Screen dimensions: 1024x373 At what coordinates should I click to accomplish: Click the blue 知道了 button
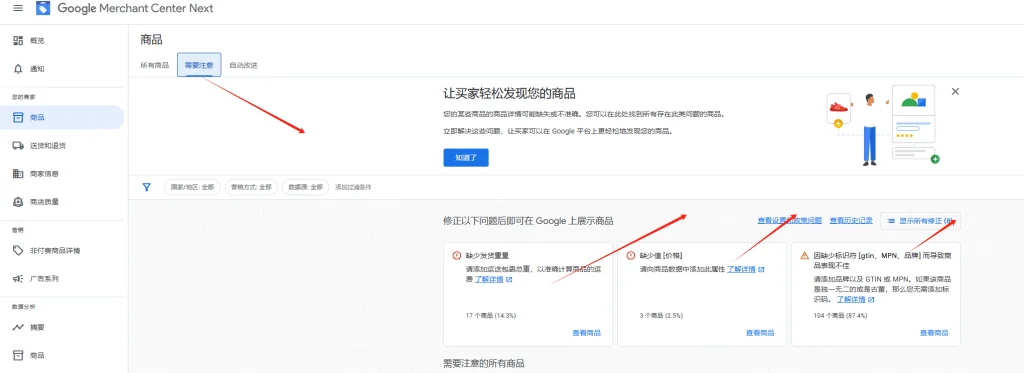tap(466, 157)
